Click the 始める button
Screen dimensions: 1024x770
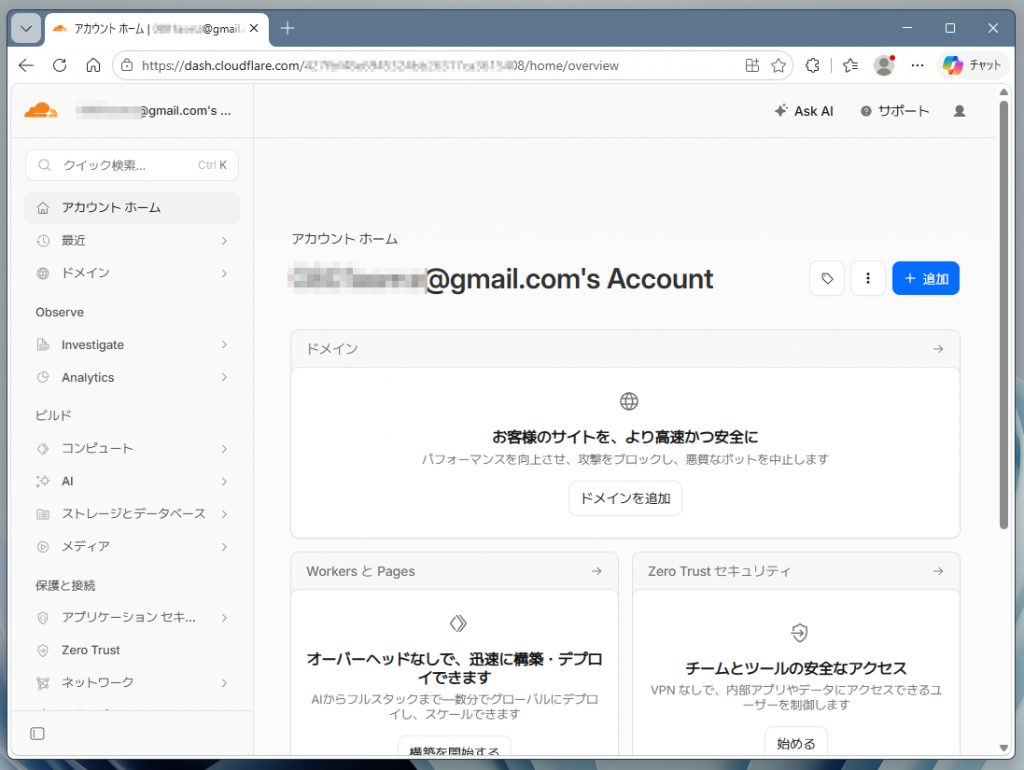point(795,743)
